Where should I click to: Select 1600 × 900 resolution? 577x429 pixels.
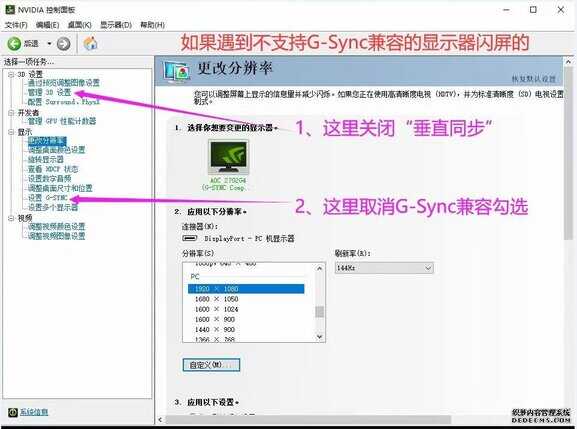tap(246, 319)
